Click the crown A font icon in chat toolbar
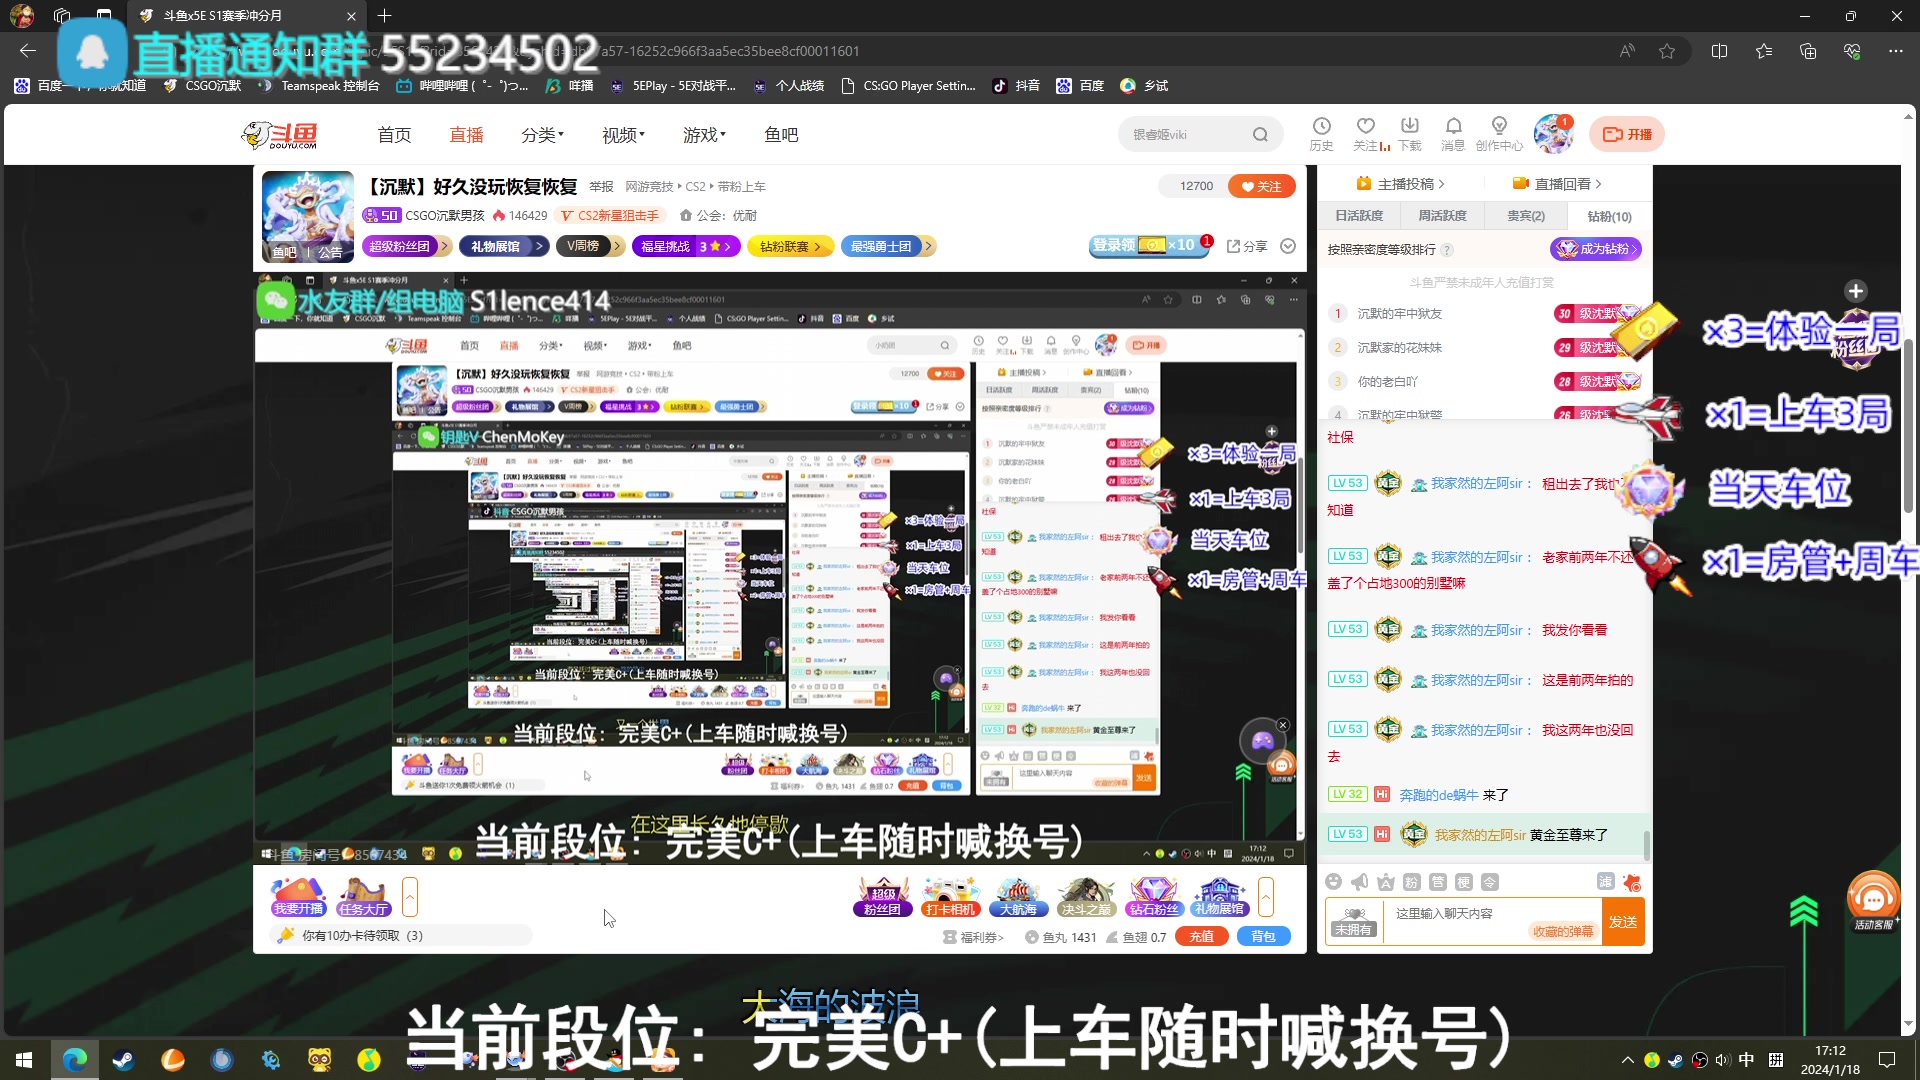1920x1080 pixels. pos(1385,882)
